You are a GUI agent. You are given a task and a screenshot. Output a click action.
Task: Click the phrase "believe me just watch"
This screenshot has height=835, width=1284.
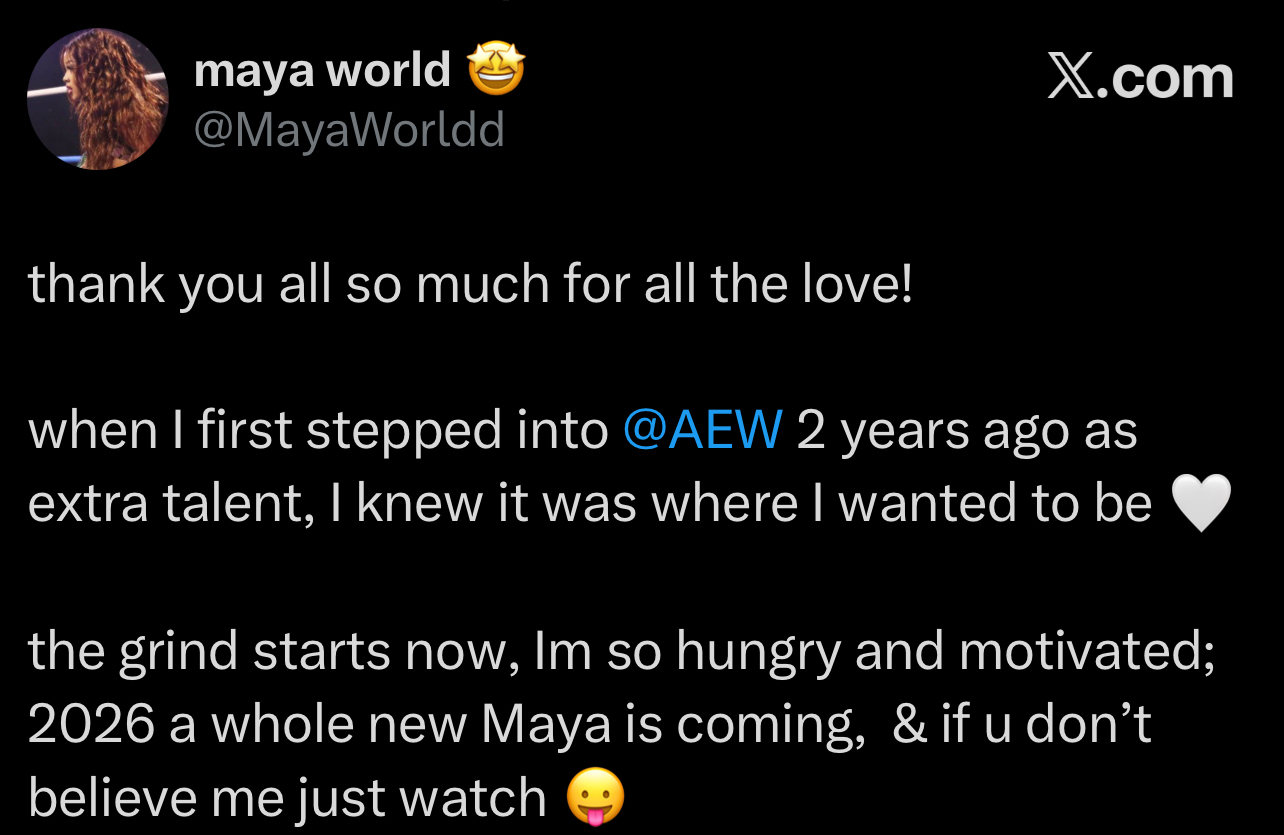click(287, 798)
